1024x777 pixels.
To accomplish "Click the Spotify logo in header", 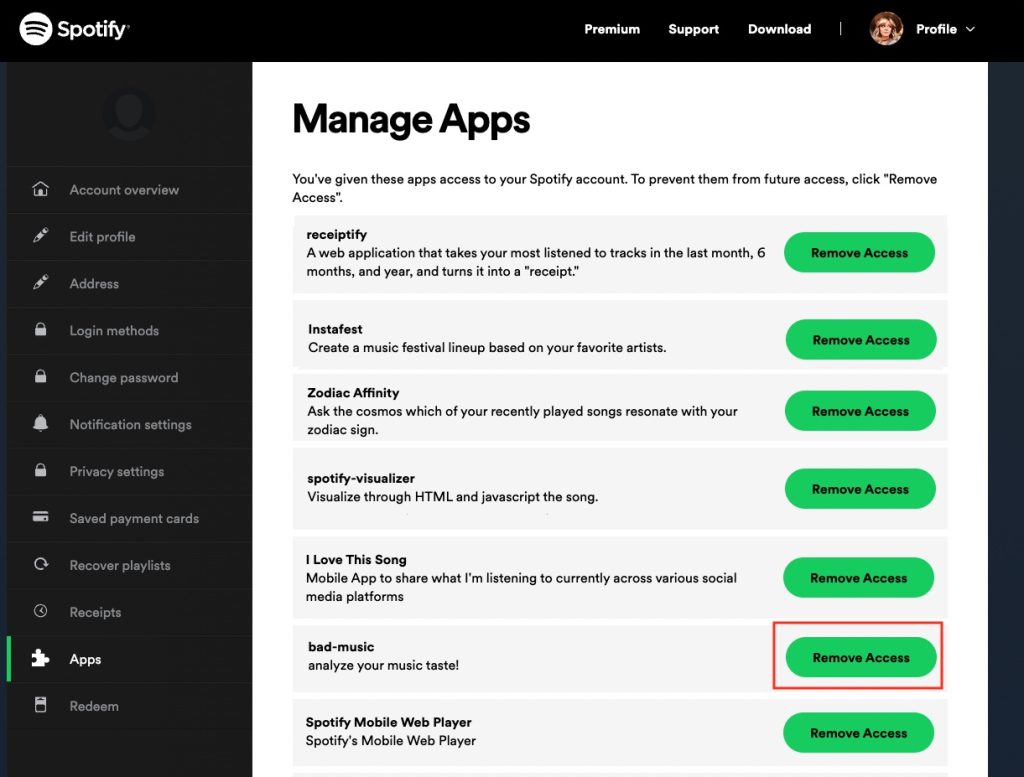I will [x=75, y=29].
